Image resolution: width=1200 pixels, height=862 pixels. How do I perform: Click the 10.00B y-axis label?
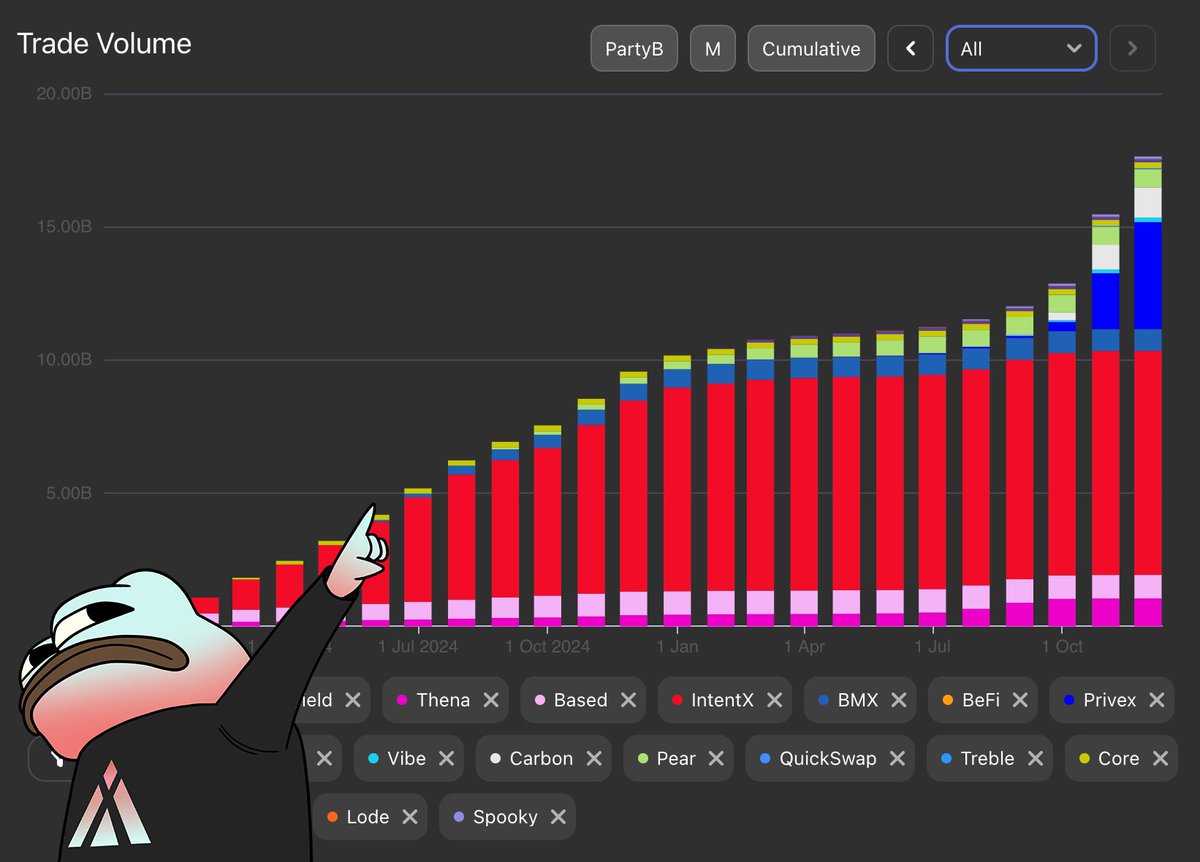[65, 360]
